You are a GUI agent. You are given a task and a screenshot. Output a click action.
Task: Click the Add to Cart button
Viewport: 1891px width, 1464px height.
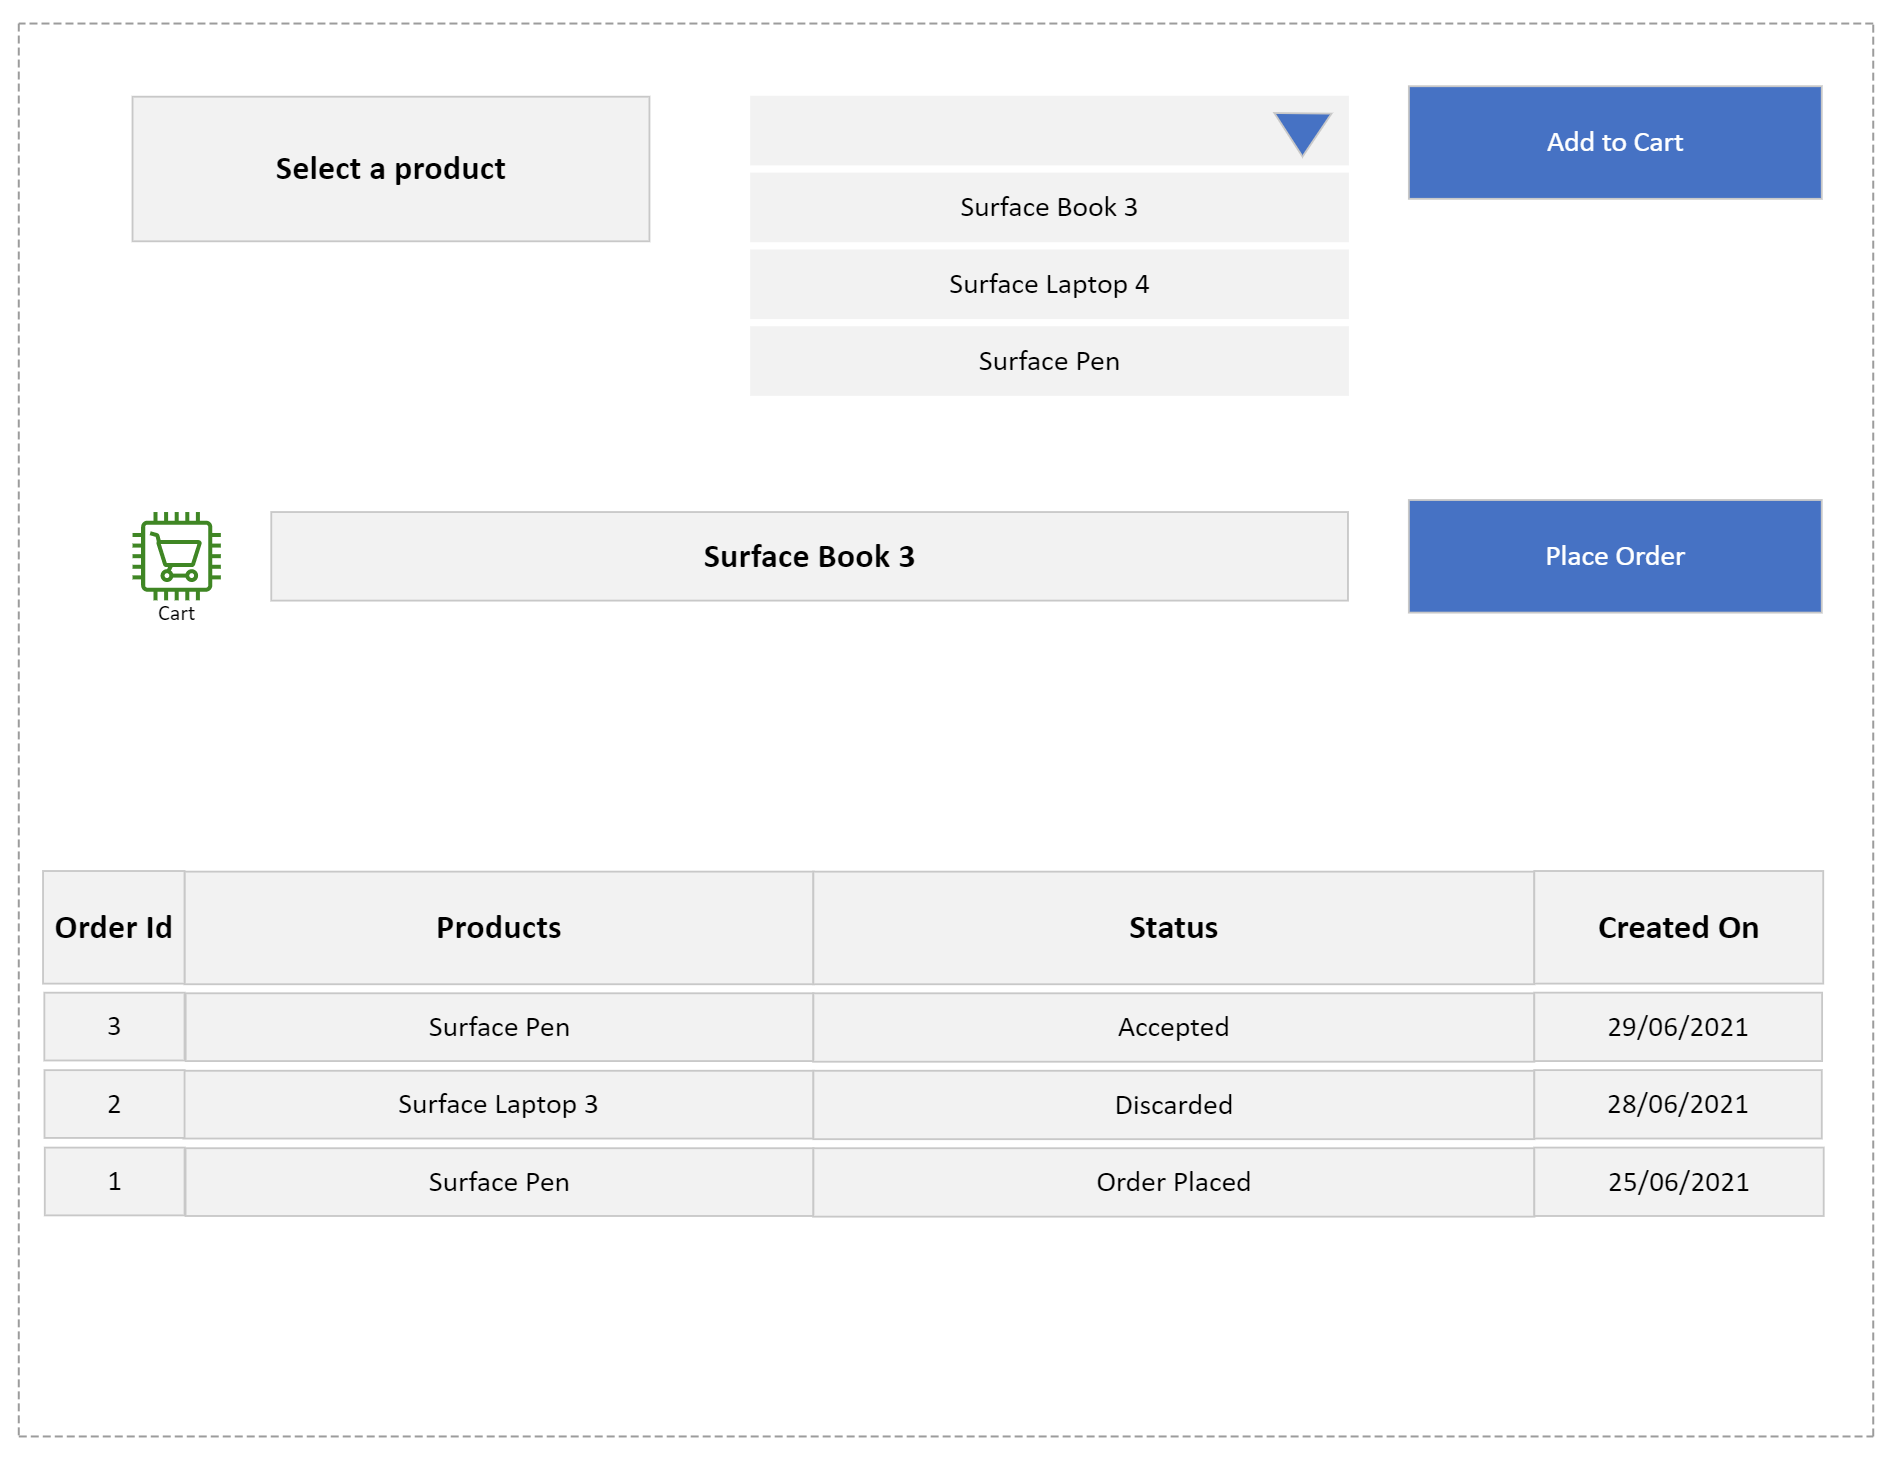[x=1615, y=142]
